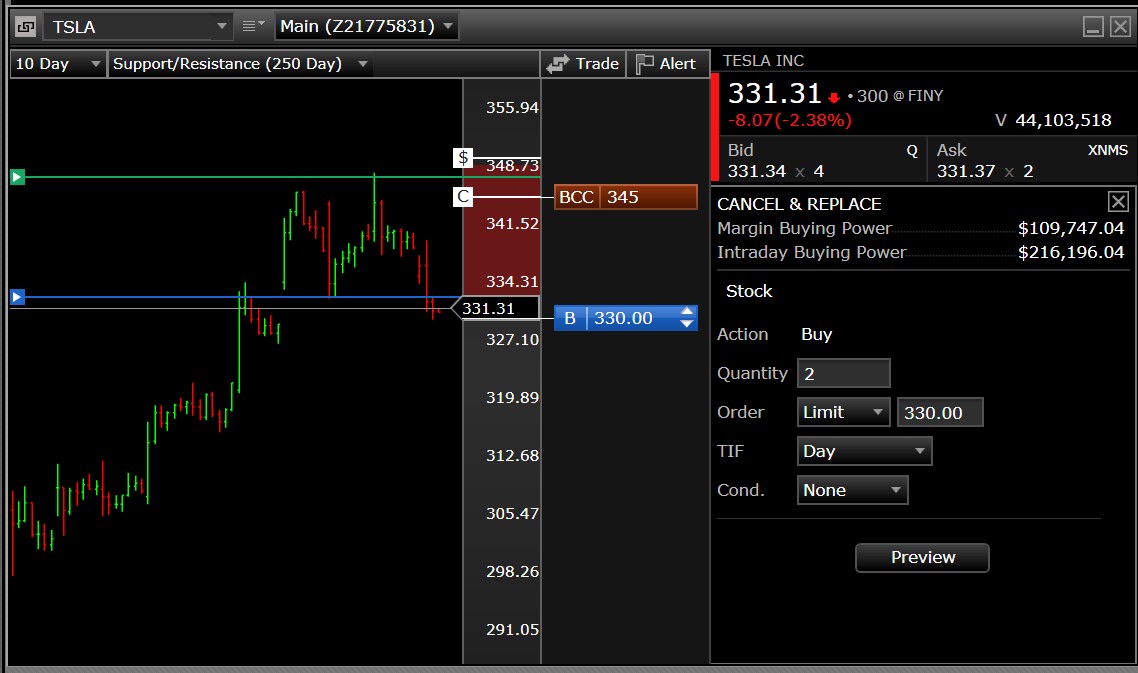This screenshot has width=1138, height=673.
Task: Click the Alert flag button
Action: coord(667,64)
